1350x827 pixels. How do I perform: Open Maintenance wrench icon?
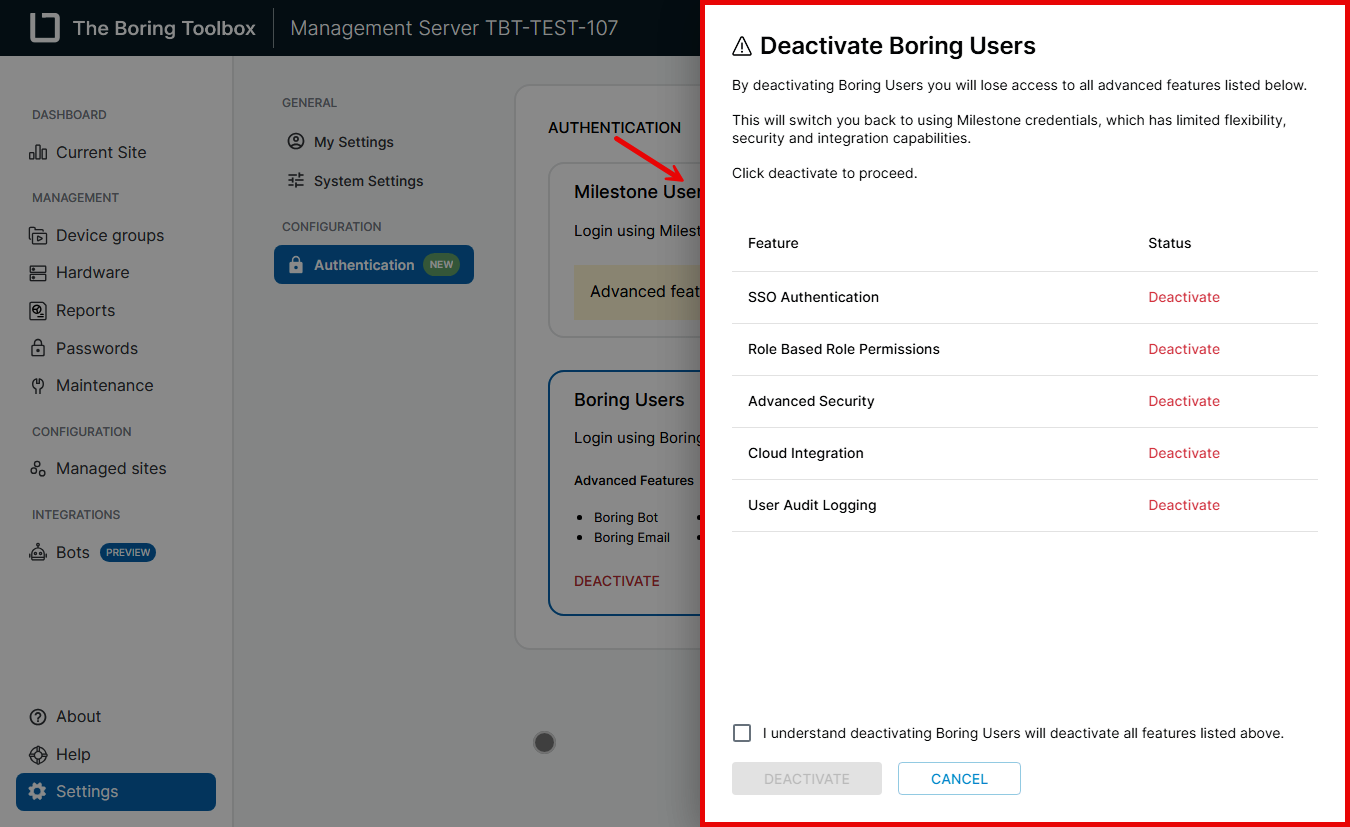point(38,386)
